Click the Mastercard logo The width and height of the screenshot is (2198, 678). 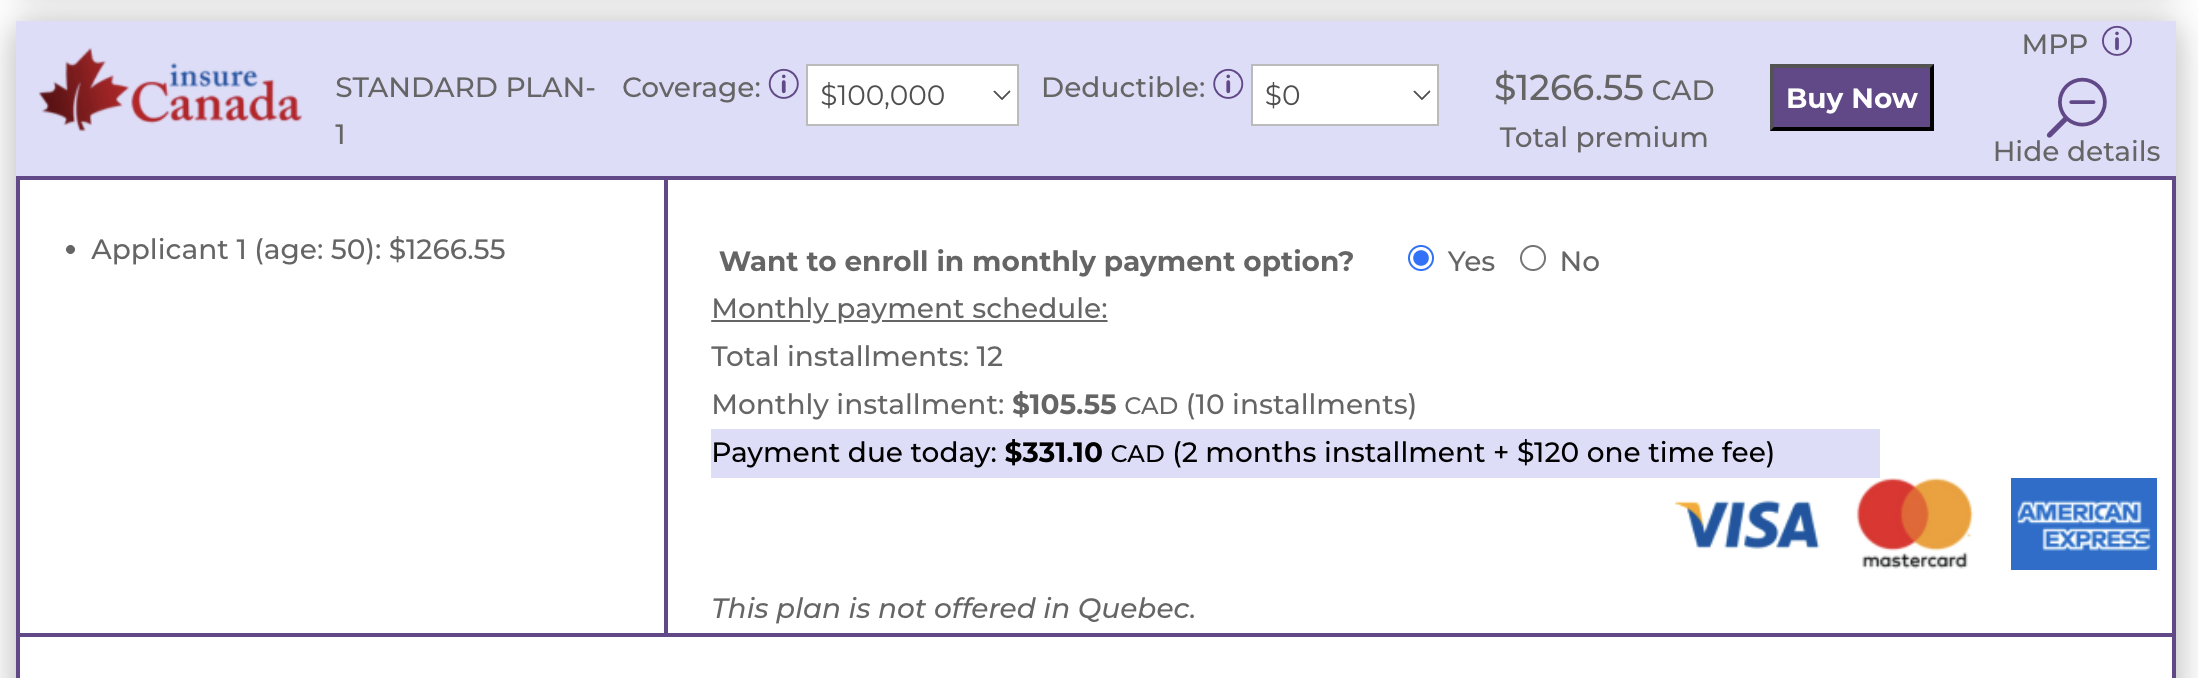1914,524
